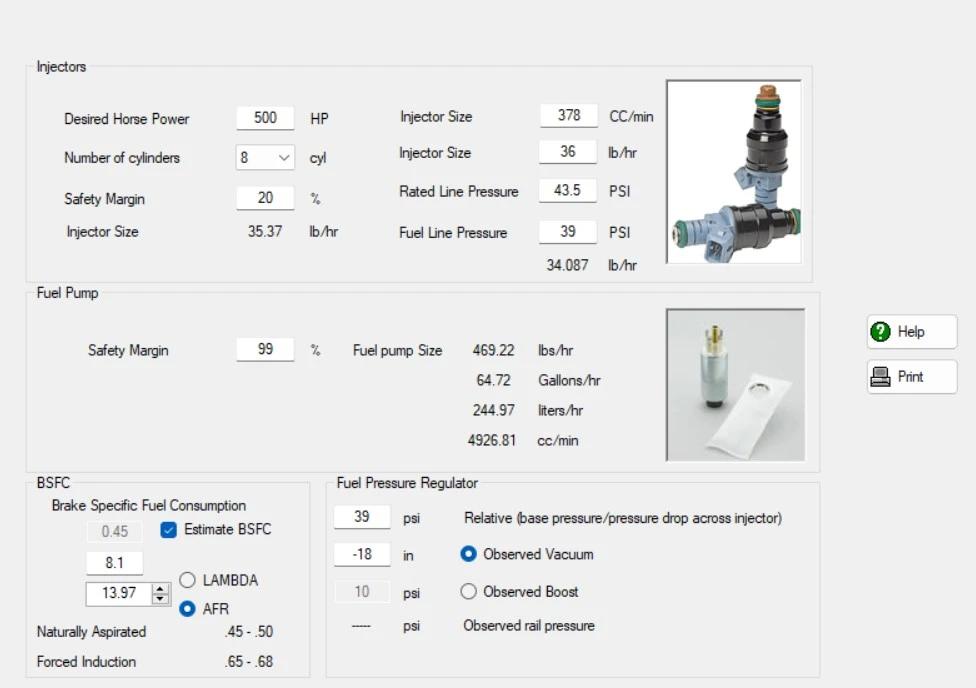This screenshot has width=976, height=688.
Task: Click the Fuel pump Size label
Action: [397, 351]
